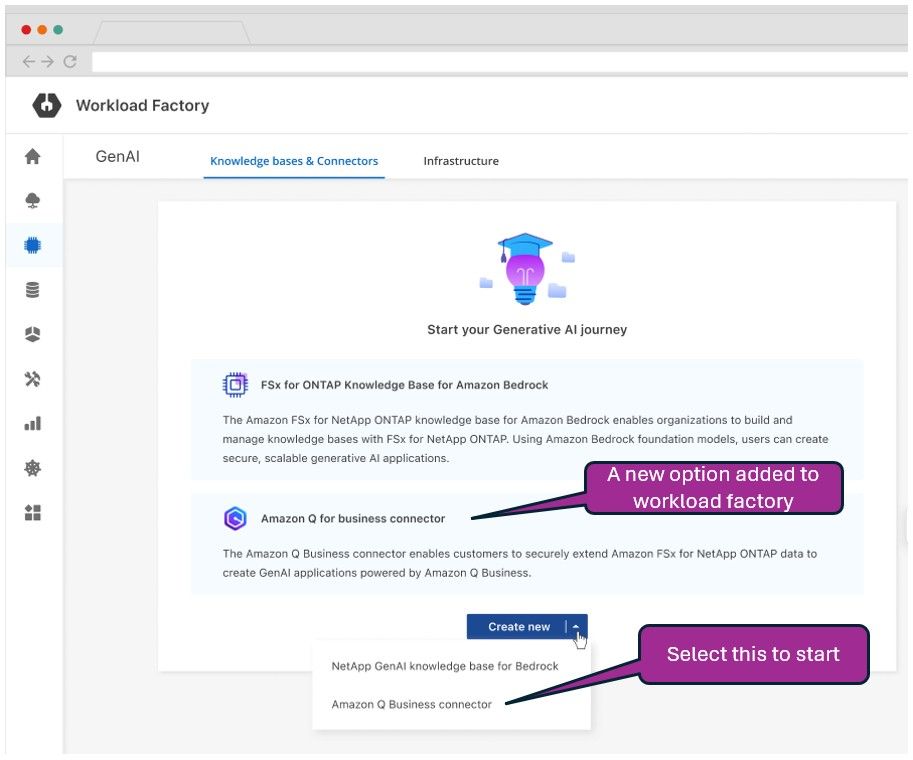Click the lightbulb graduation cap illustration
Screen dimensions: 913x760
point(527,268)
